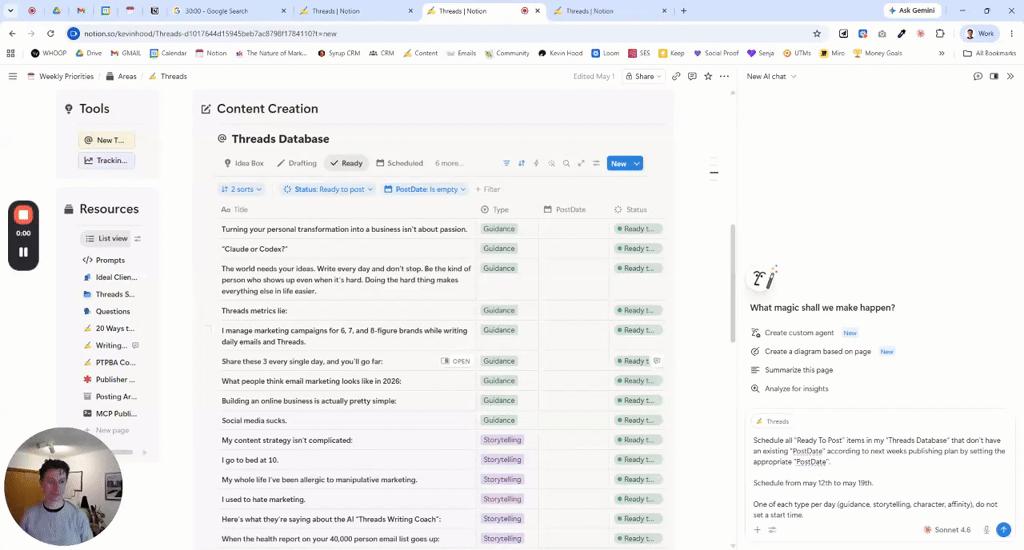Screen dimensions: 1024x550
Task: Click the Chrome address bar URL
Action: (x=210, y=33)
